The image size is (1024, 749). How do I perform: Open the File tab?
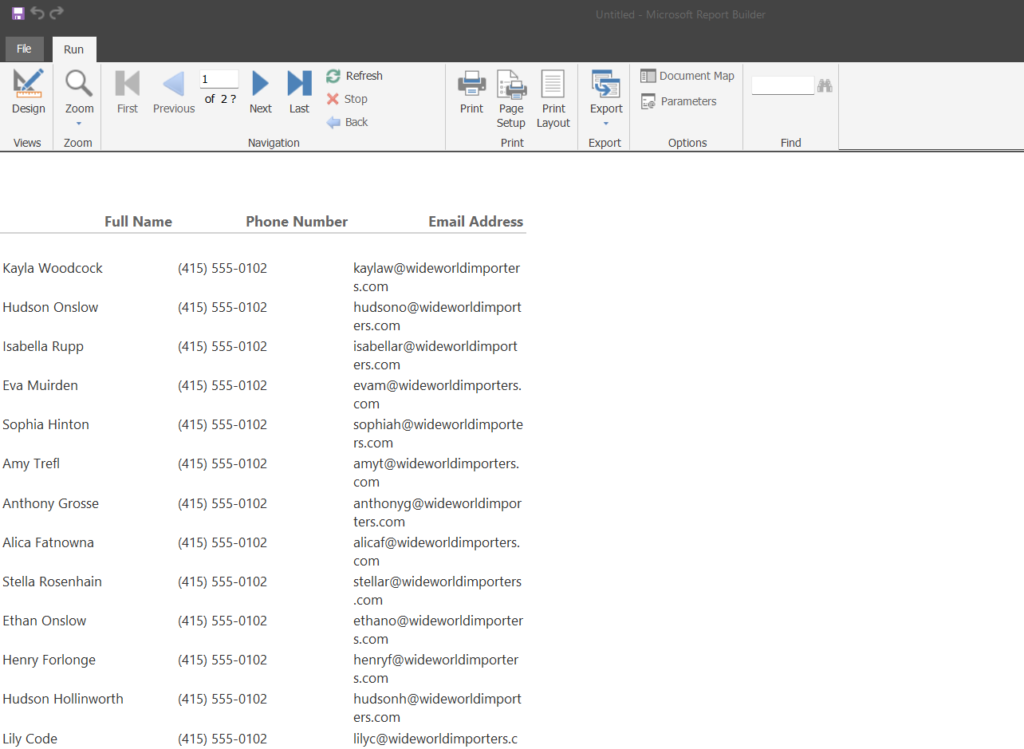coord(24,49)
